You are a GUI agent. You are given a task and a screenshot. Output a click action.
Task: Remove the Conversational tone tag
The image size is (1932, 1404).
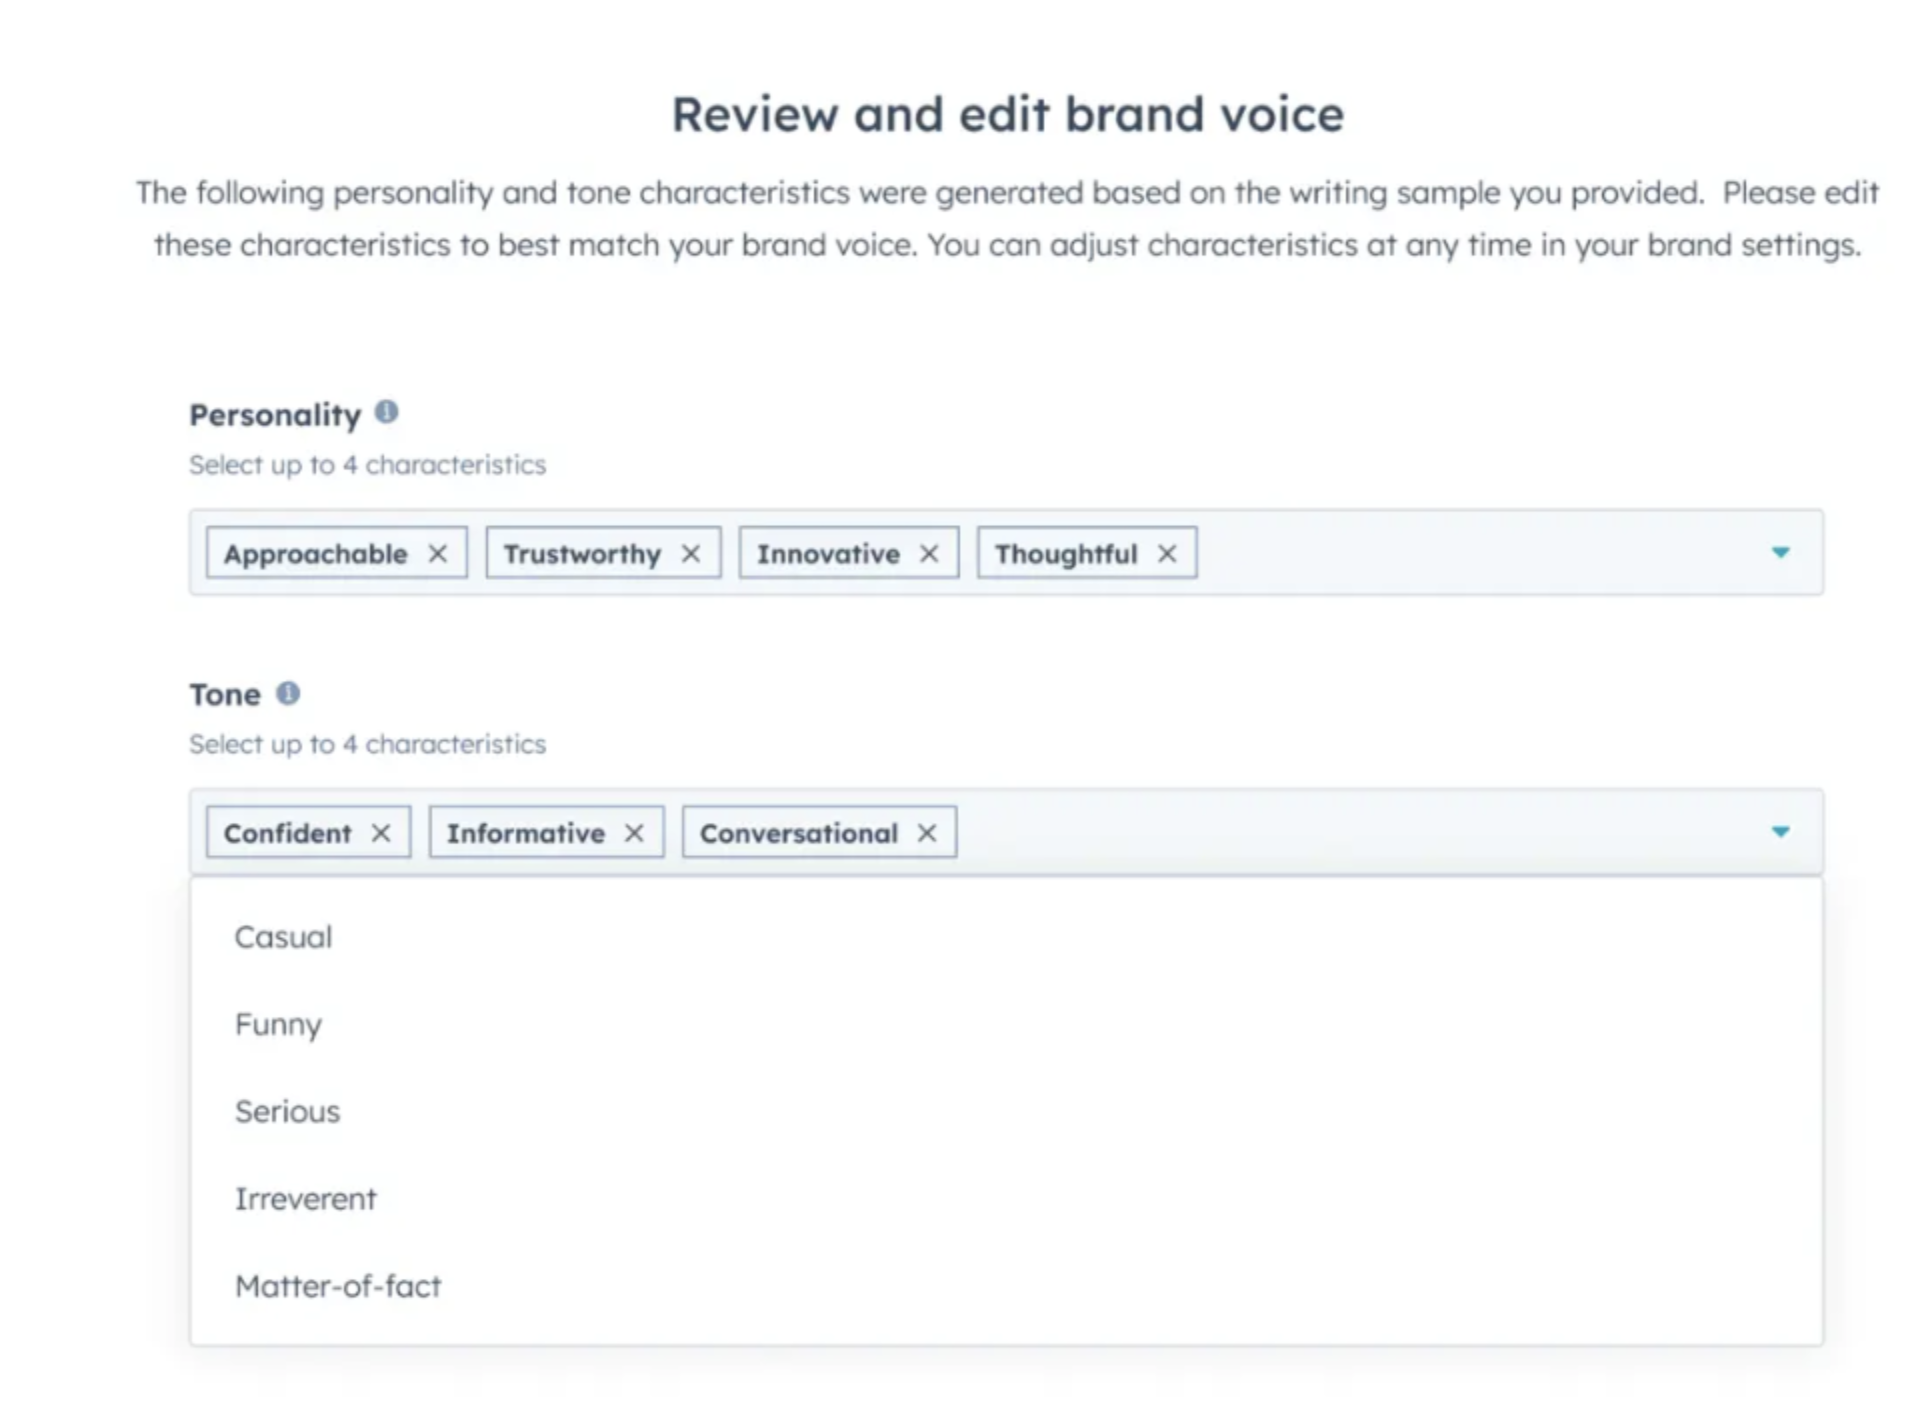tap(927, 833)
